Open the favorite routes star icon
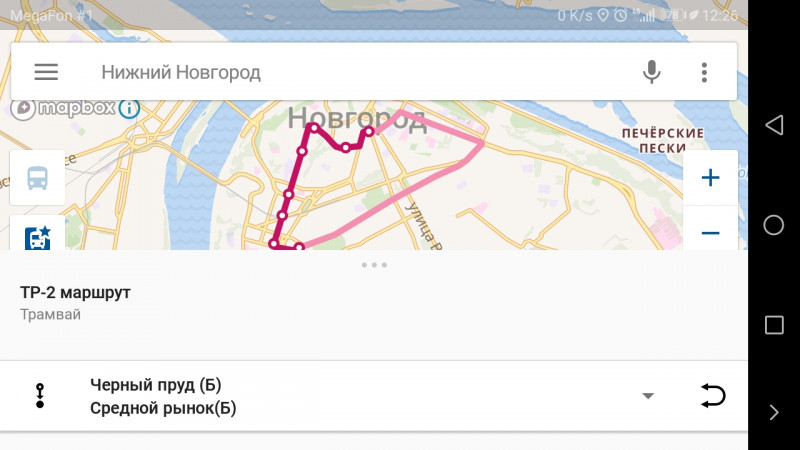The width and height of the screenshot is (800, 450). click(37, 236)
